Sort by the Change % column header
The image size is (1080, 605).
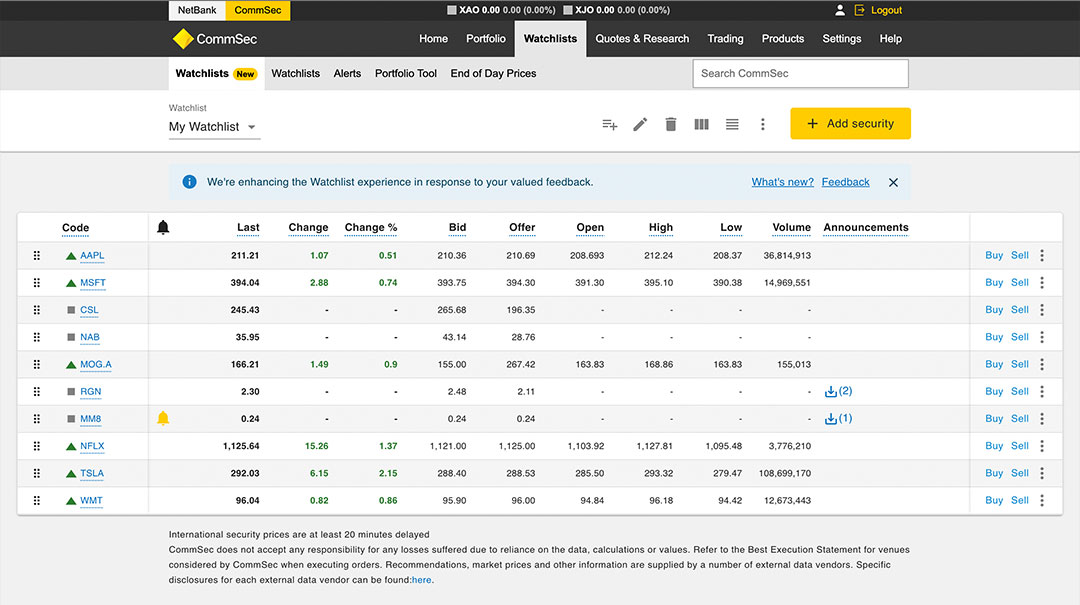point(371,228)
